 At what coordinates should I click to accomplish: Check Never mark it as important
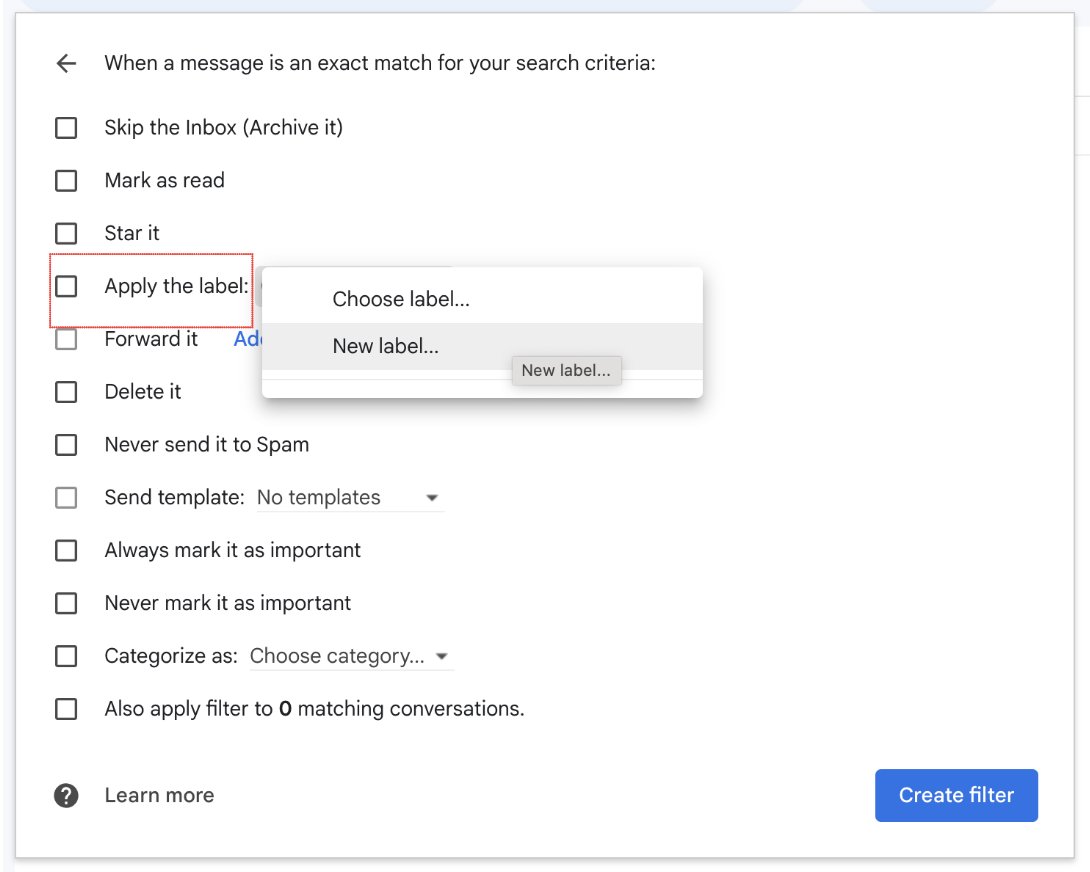pos(65,603)
